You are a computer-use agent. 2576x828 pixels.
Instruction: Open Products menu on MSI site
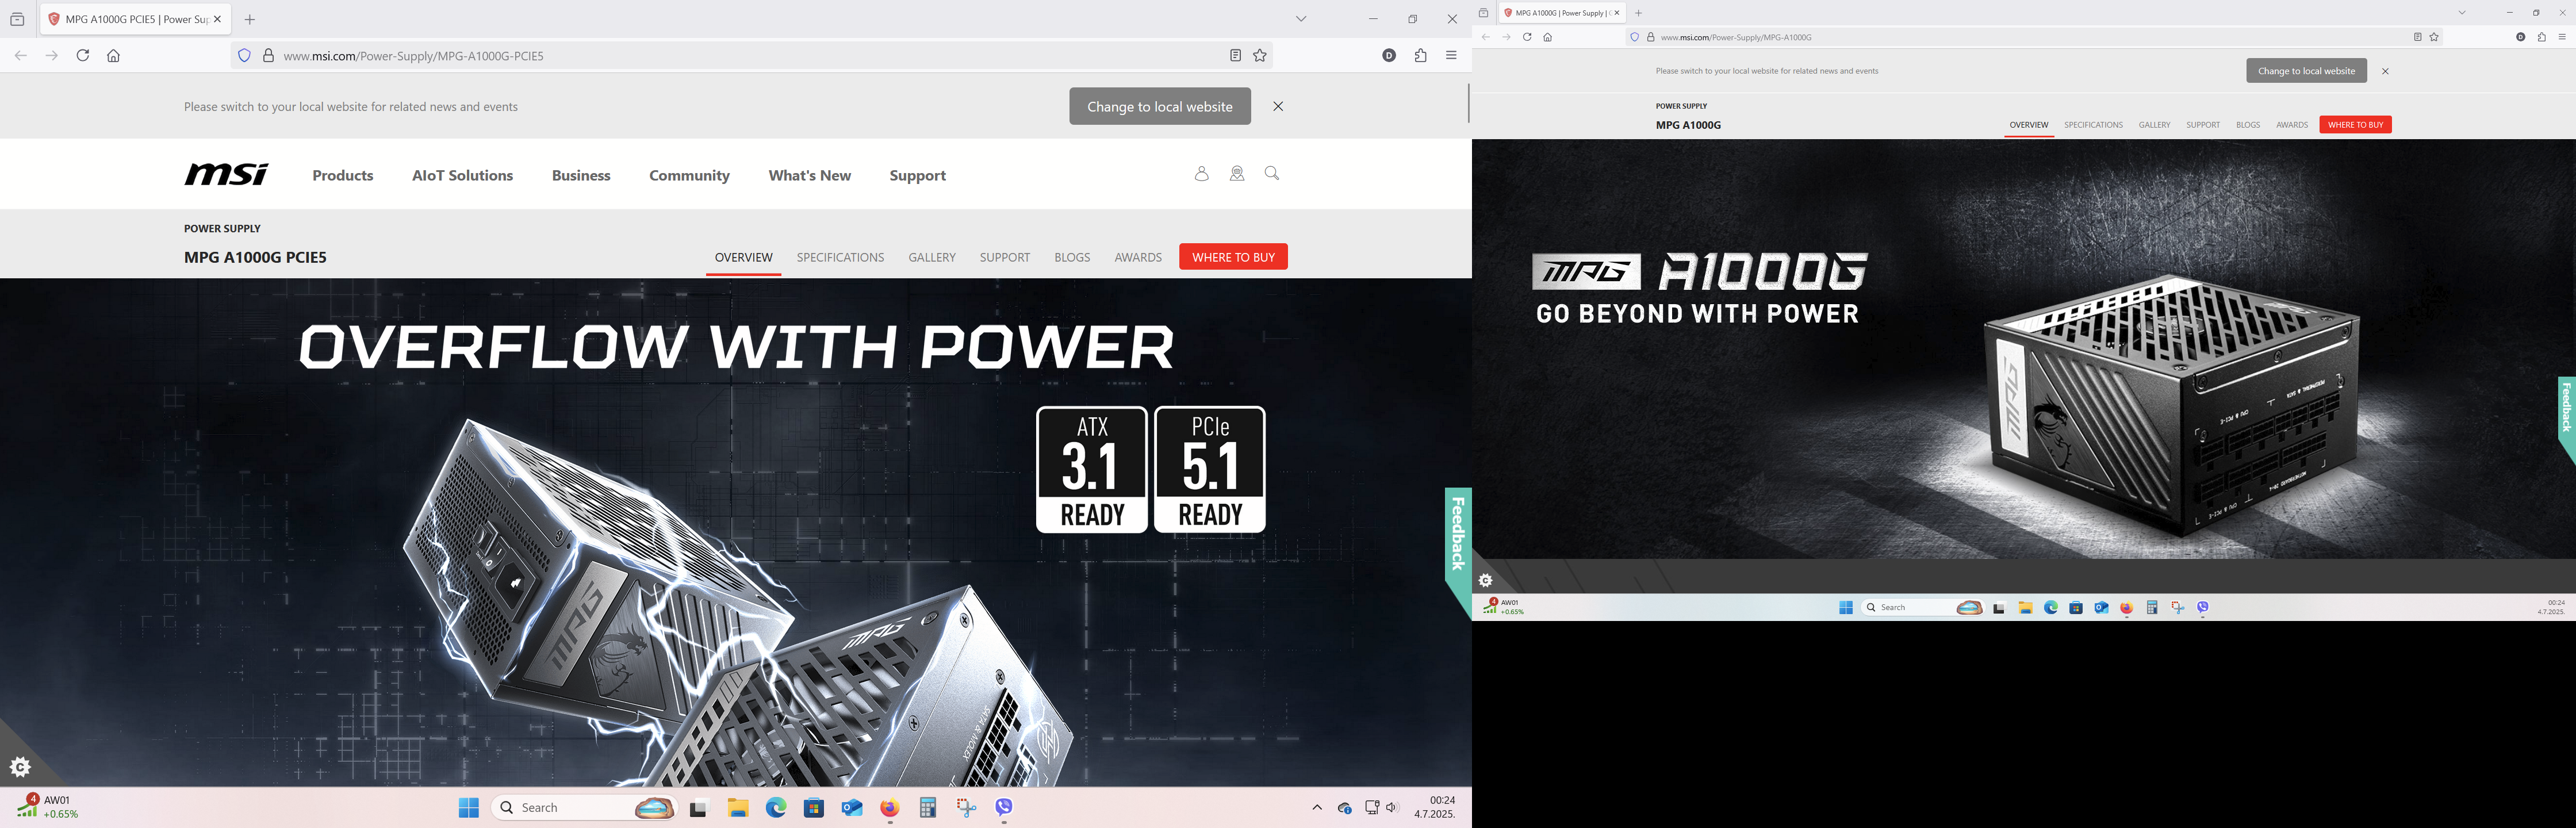point(343,175)
